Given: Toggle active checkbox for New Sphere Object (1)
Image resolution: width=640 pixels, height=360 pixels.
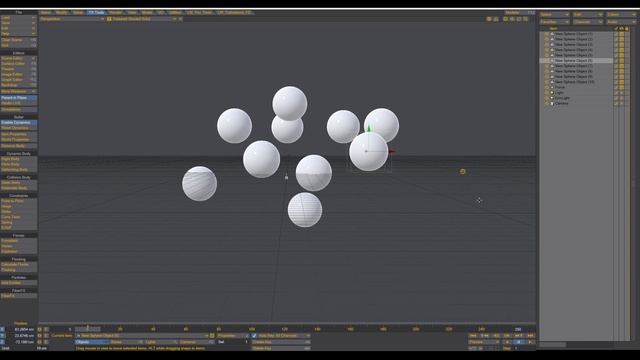Looking at the screenshot, I should 616,34.
